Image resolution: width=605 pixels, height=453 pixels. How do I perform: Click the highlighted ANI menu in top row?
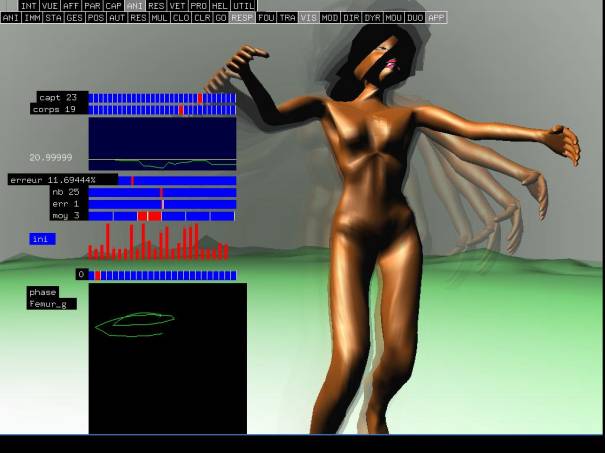click(135, 6)
